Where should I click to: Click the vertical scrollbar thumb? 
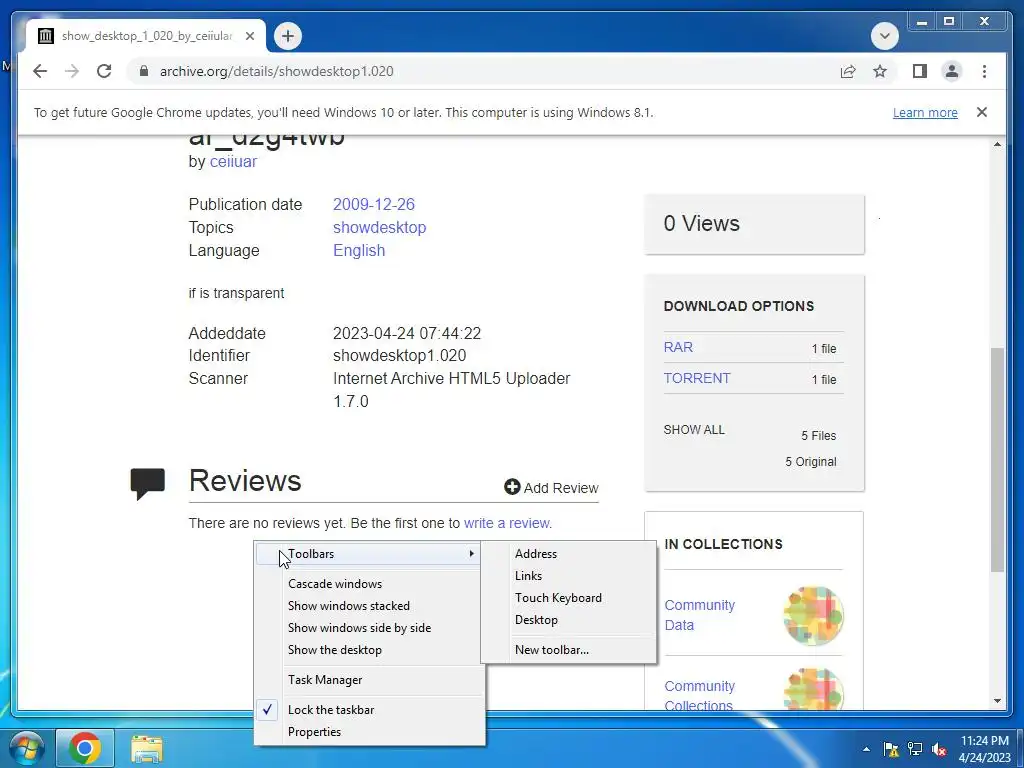pos(997,459)
